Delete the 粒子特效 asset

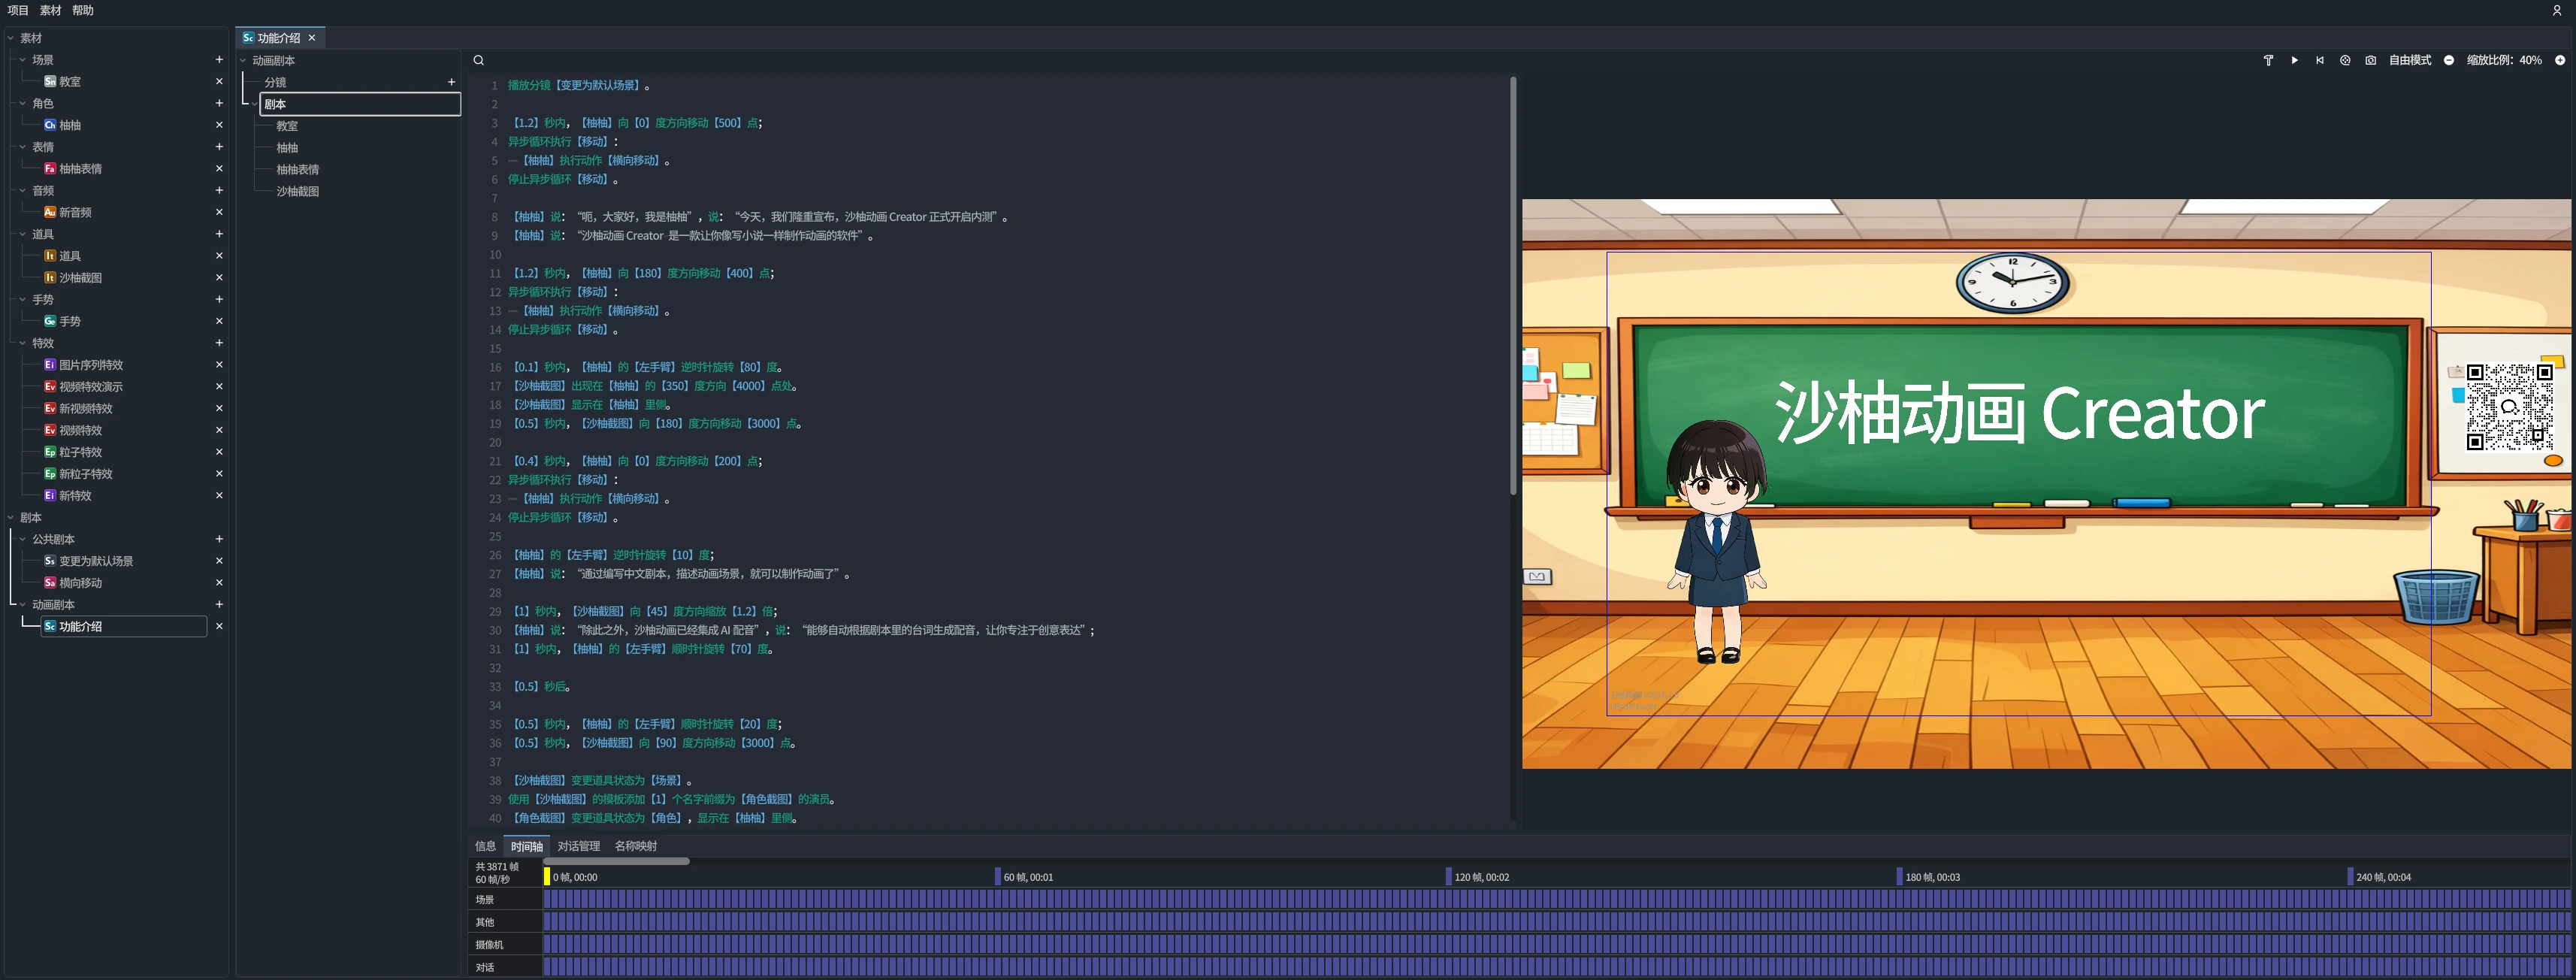(219, 452)
